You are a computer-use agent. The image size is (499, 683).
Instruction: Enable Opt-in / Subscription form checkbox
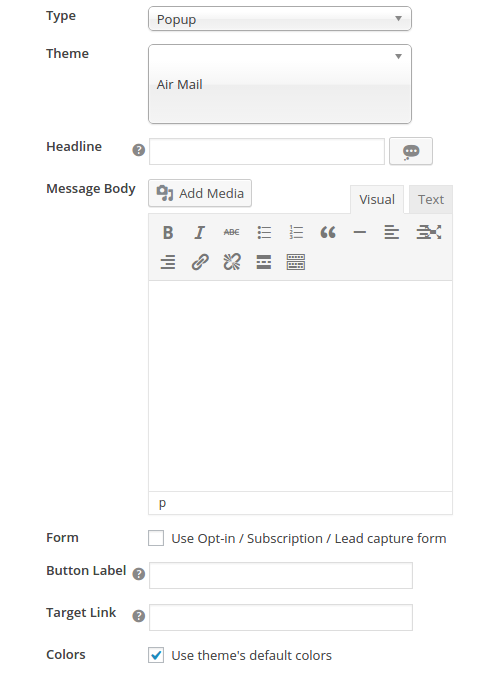pyautogui.click(x=156, y=538)
